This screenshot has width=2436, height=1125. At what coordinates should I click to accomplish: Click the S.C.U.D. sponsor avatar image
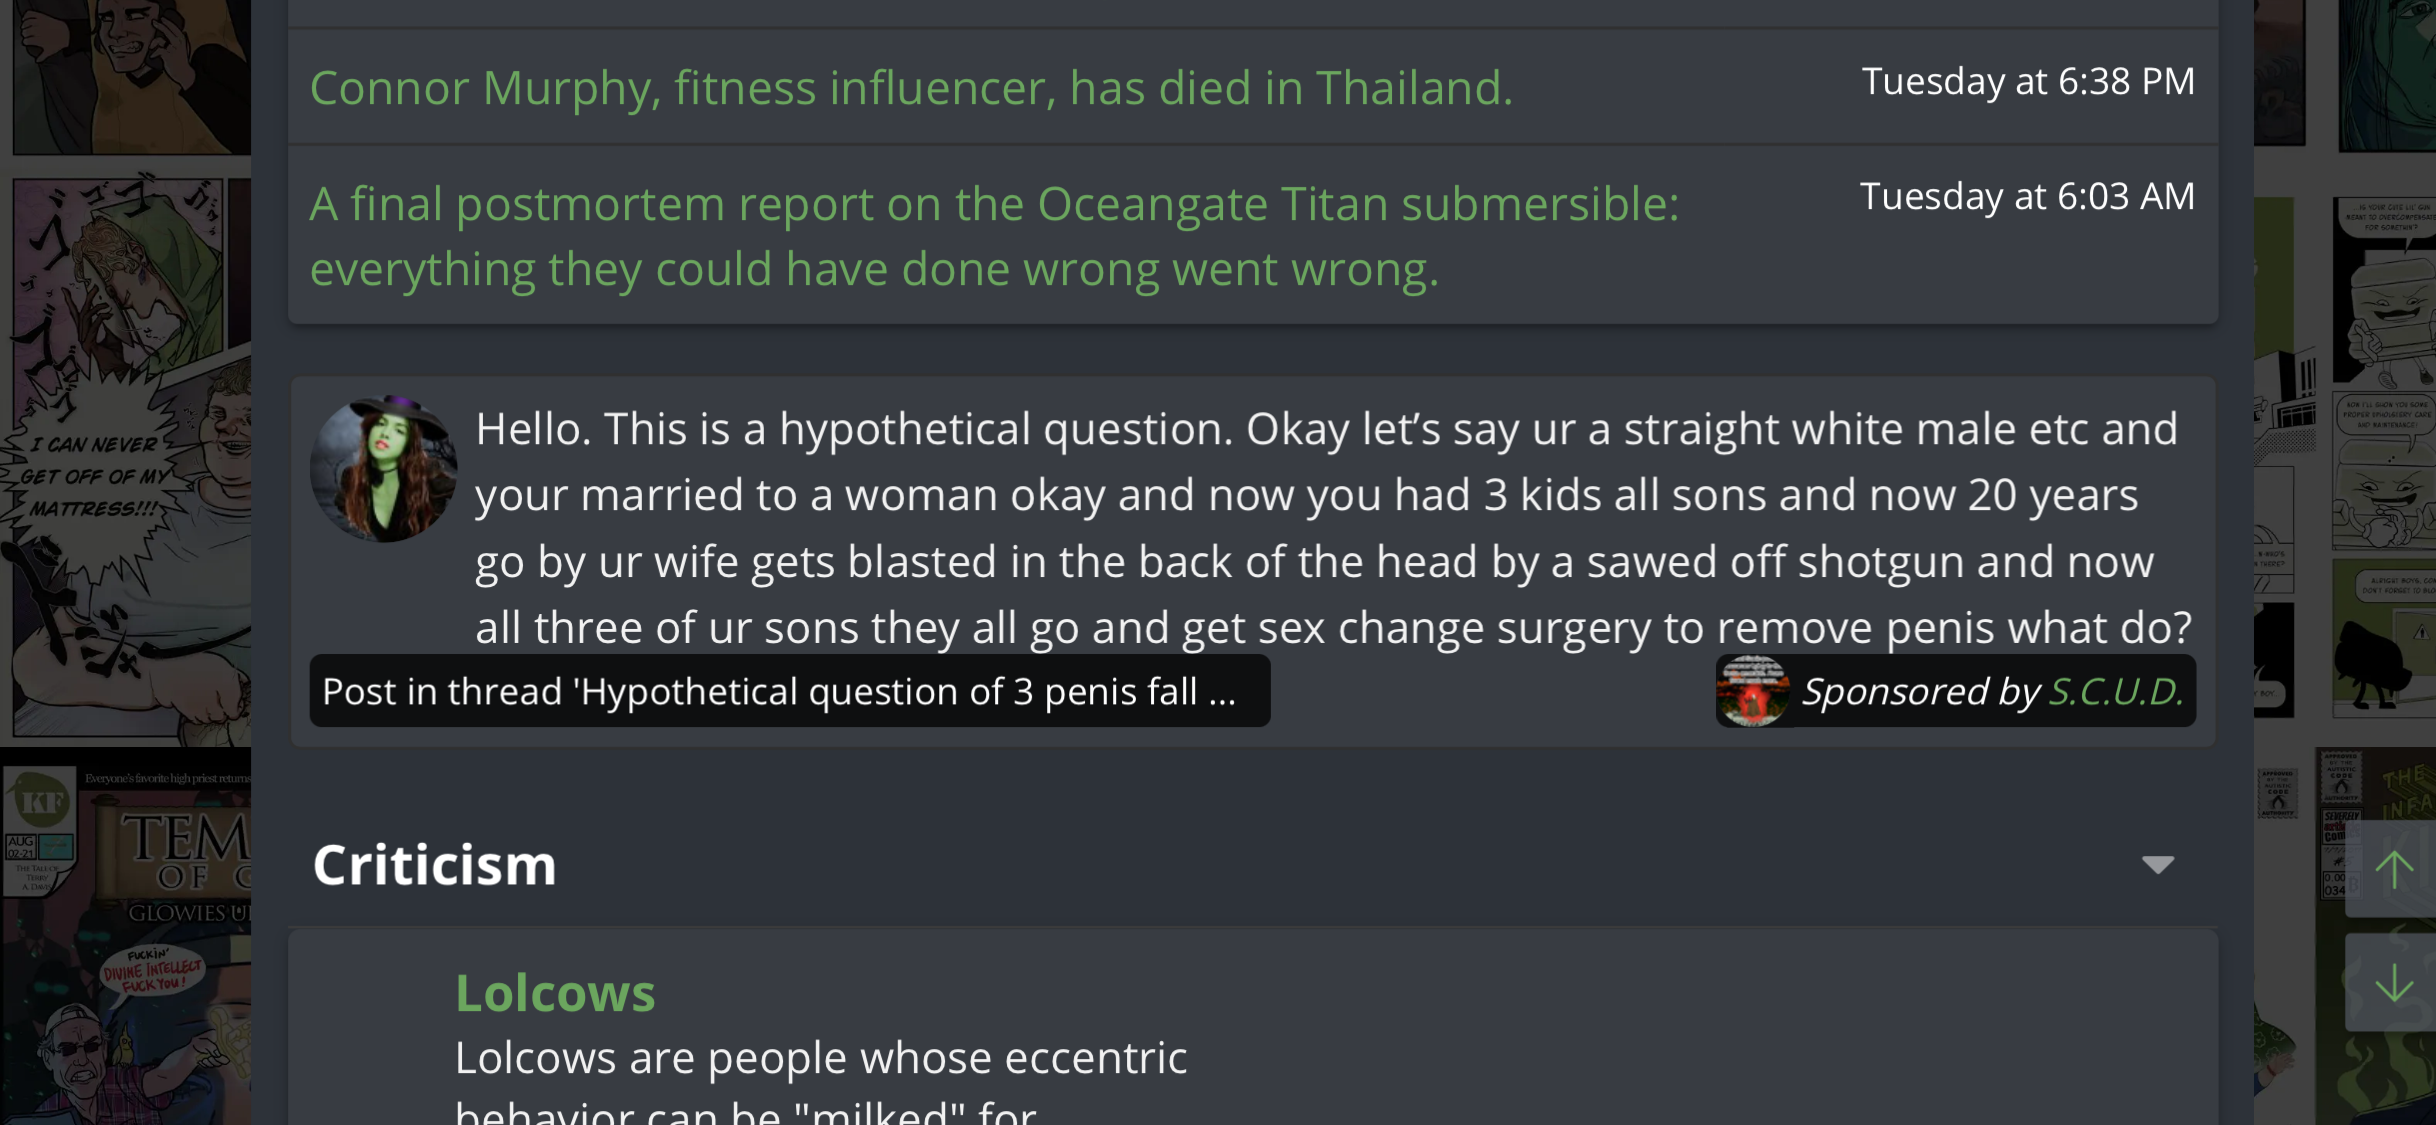[1753, 691]
